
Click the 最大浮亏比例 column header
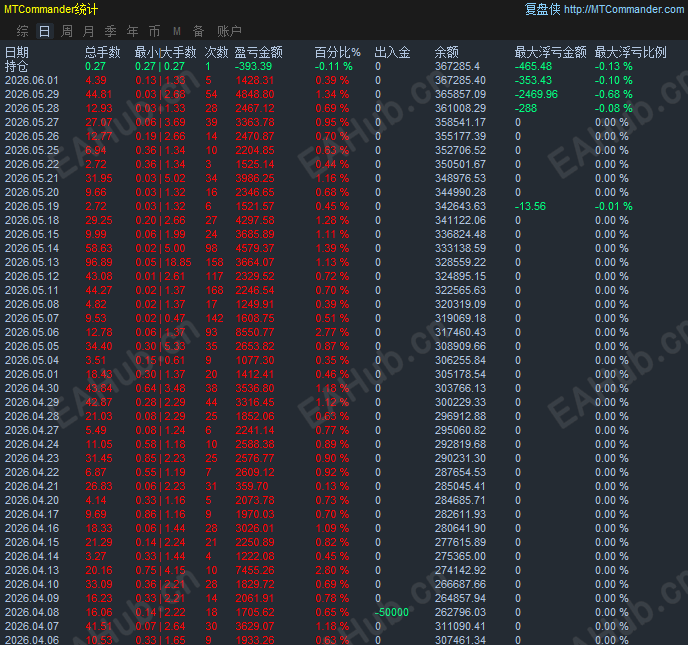631,53
